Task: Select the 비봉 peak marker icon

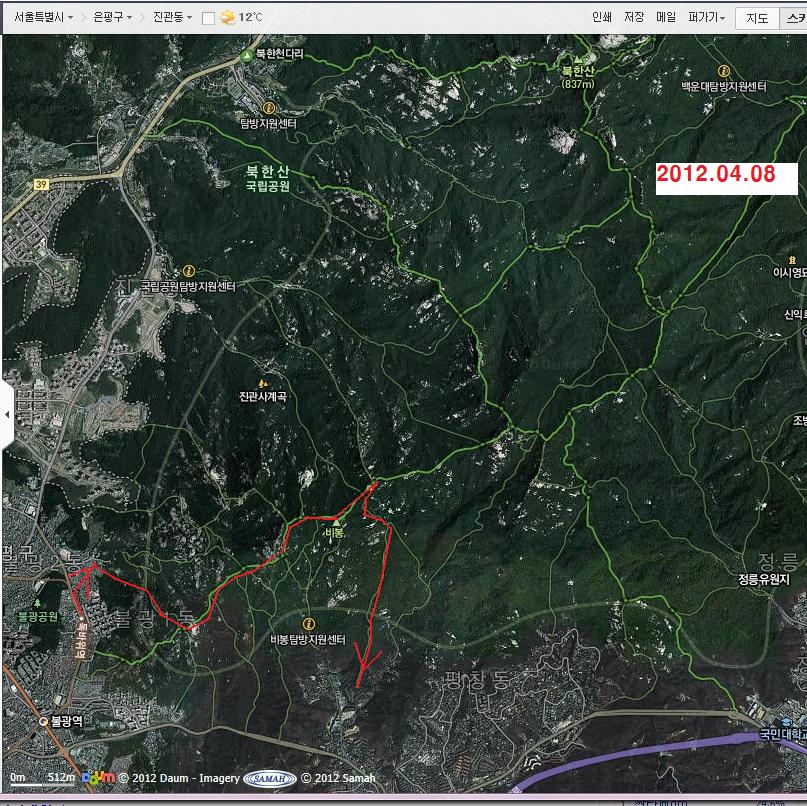Action: tap(336, 520)
